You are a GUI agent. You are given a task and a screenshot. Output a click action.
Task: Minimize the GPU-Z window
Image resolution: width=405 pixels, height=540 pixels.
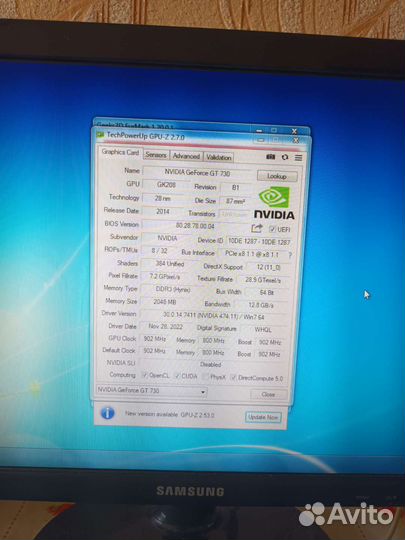(261, 140)
